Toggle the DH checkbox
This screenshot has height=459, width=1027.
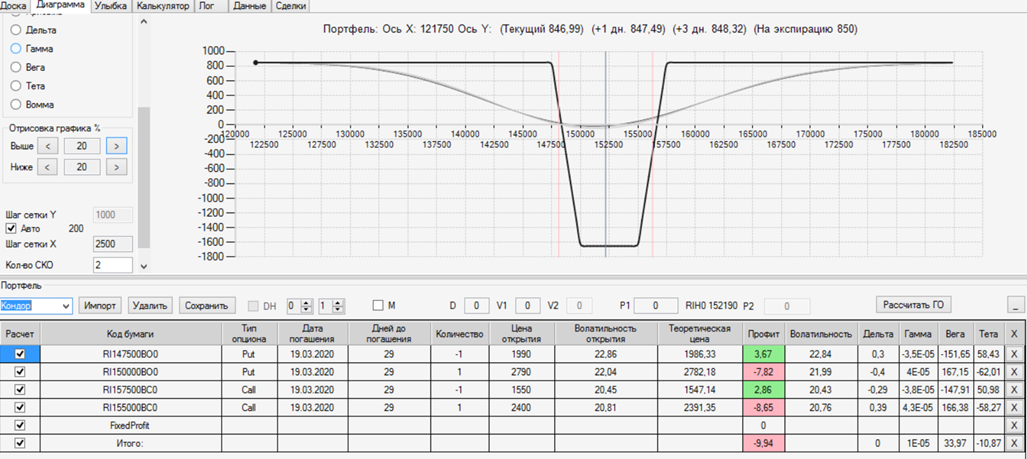tap(253, 306)
